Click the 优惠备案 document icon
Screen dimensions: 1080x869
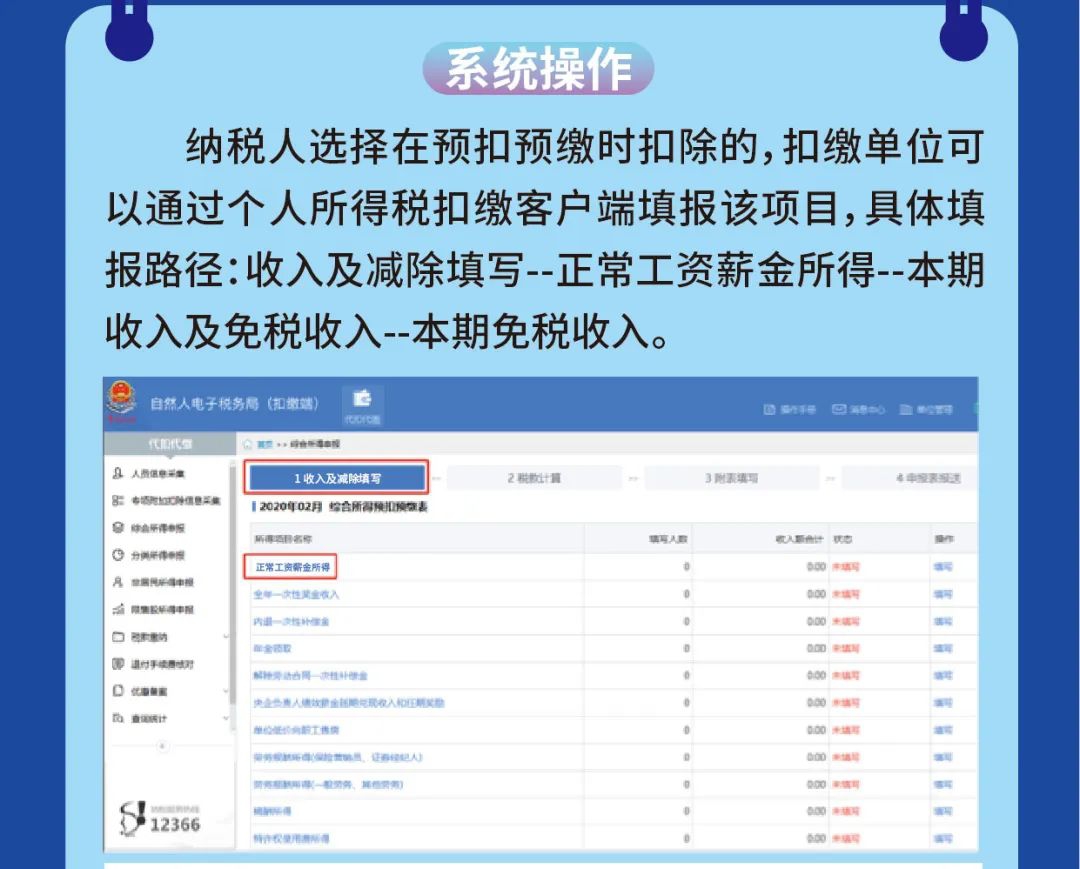(118, 691)
